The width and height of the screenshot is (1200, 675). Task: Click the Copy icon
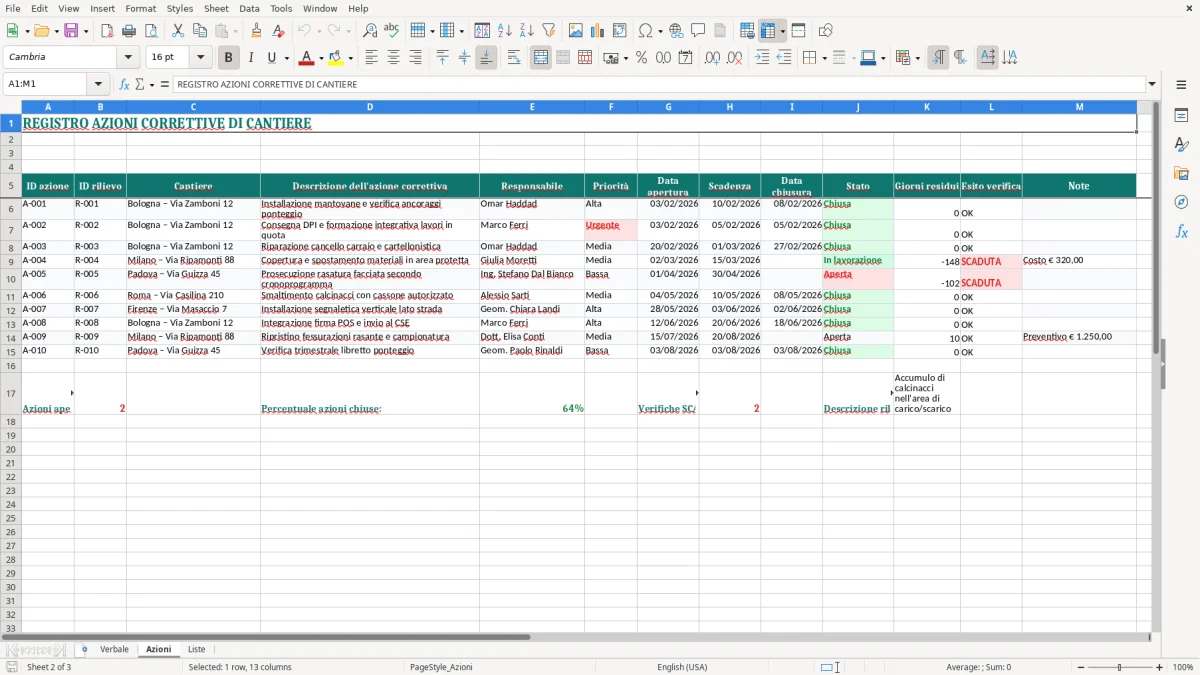tap(200, 31)
